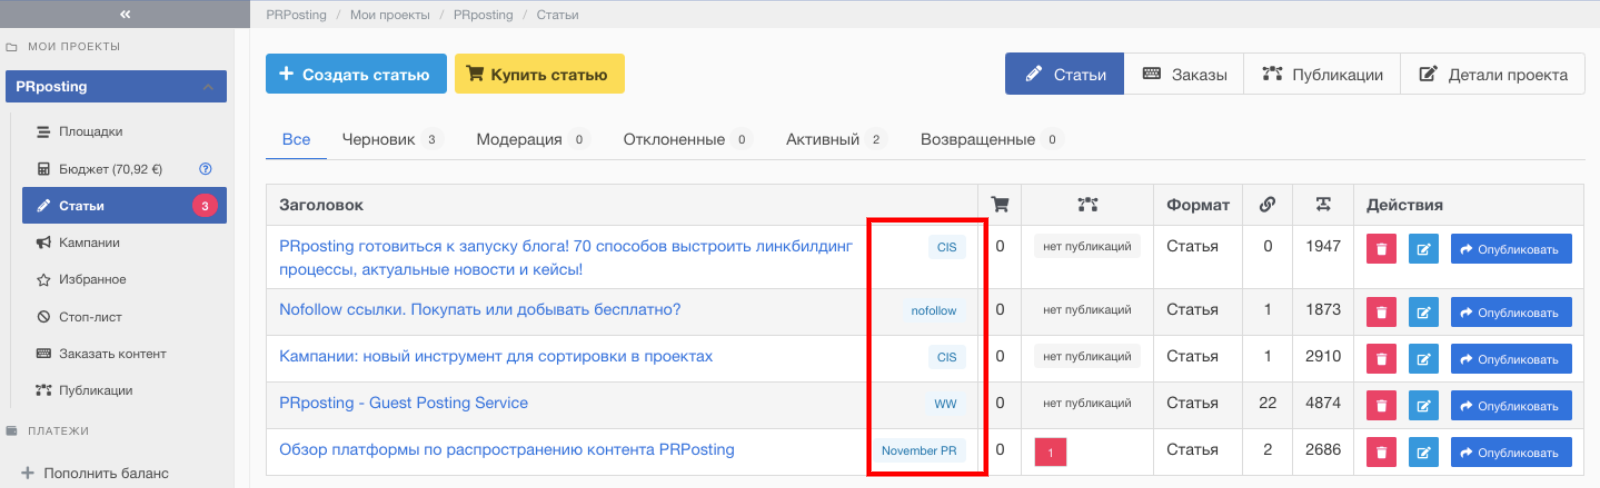Image resolution: width=1600 pixels, height=488 pixels.
Task: Collapse the sidebar with double chevron
Action: click(x=125, y=14)
